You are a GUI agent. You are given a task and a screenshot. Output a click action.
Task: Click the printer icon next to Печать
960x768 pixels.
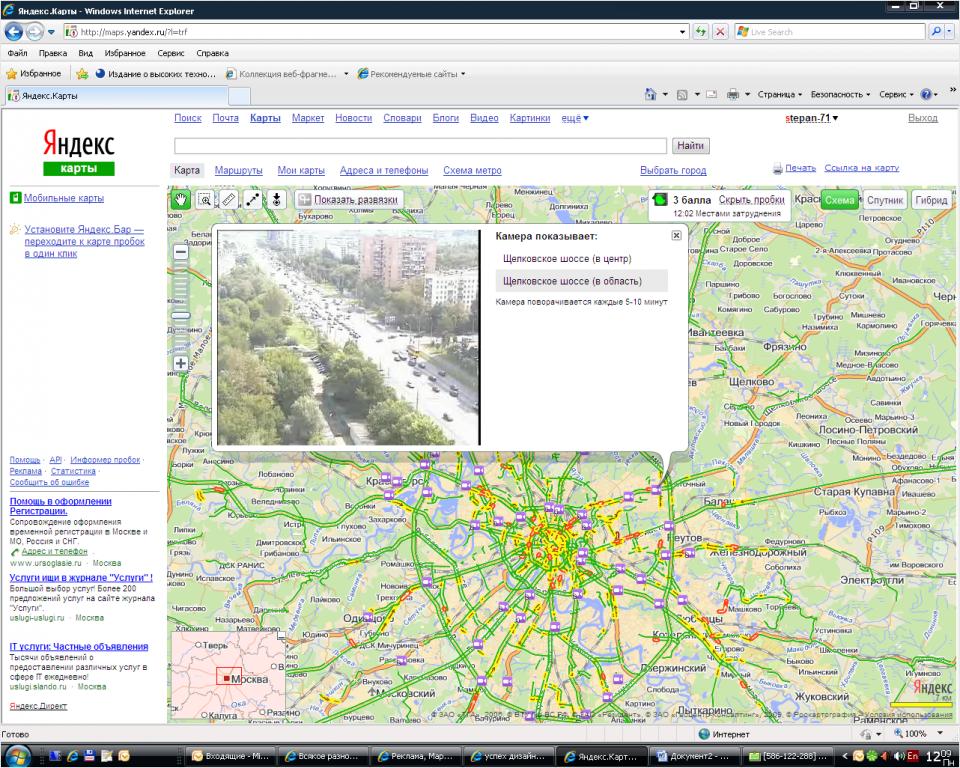pos(777,169)
